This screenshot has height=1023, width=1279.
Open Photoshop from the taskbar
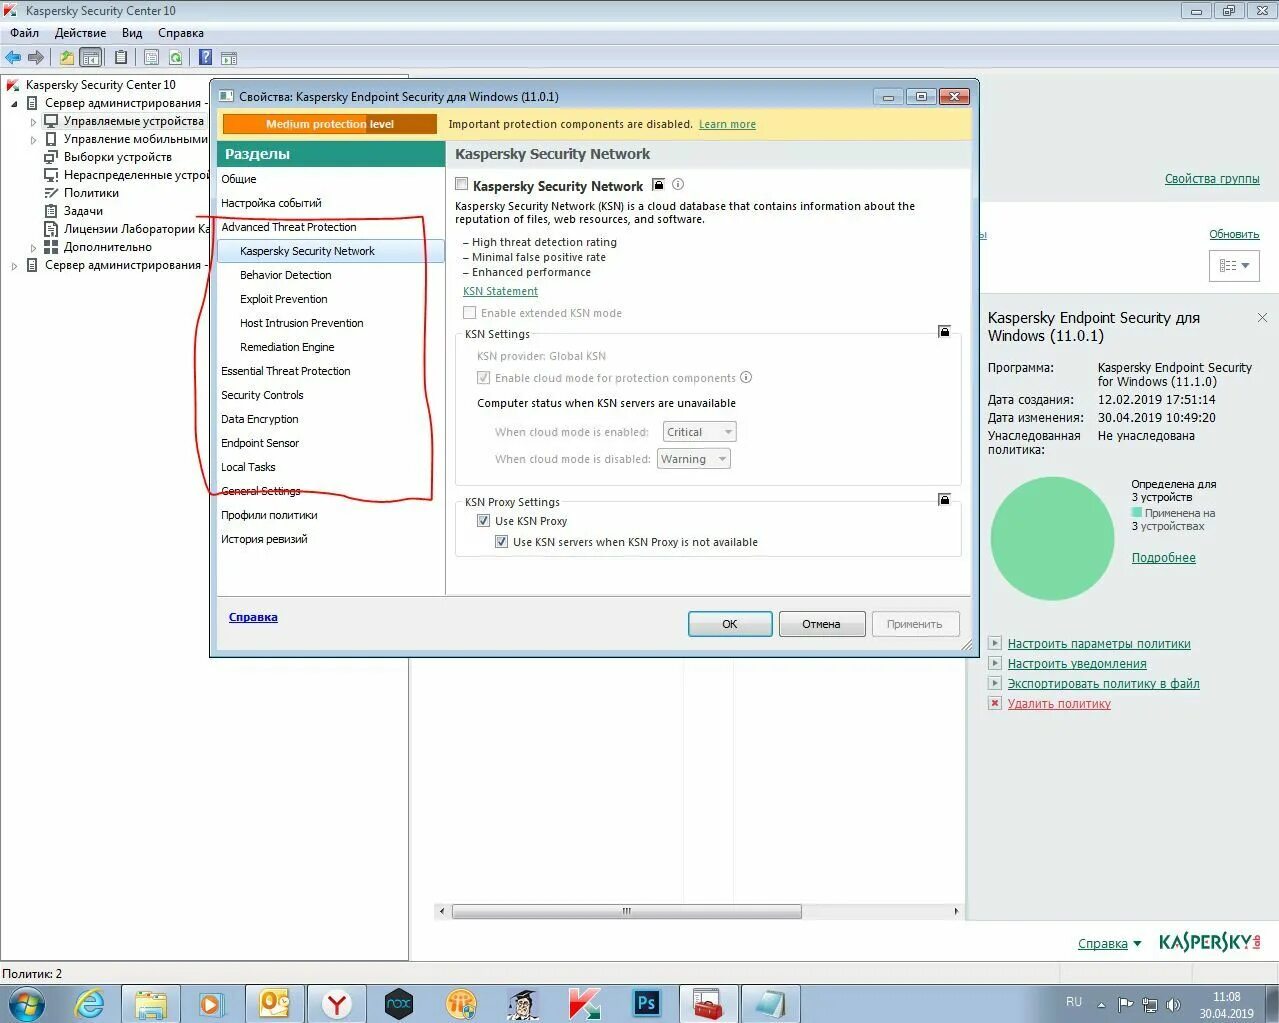pyautogui.click(x=646, y=1003)
